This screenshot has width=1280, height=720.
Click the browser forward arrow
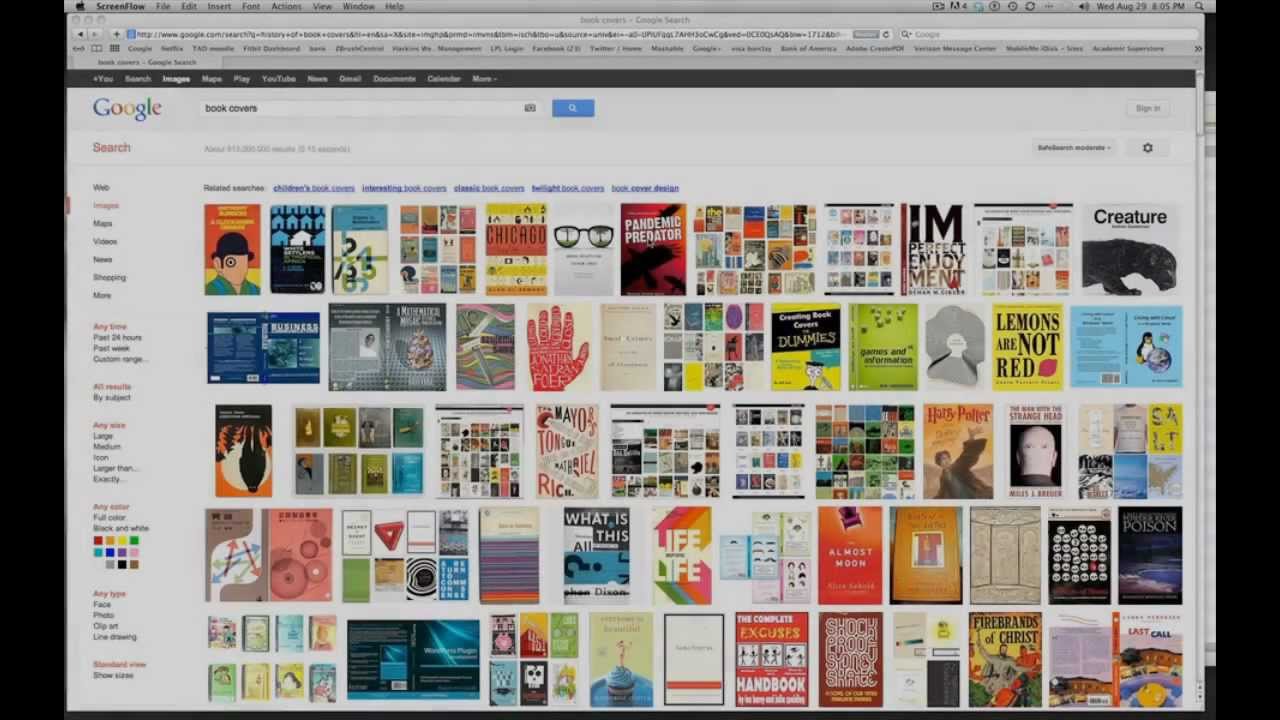[95, 34]
